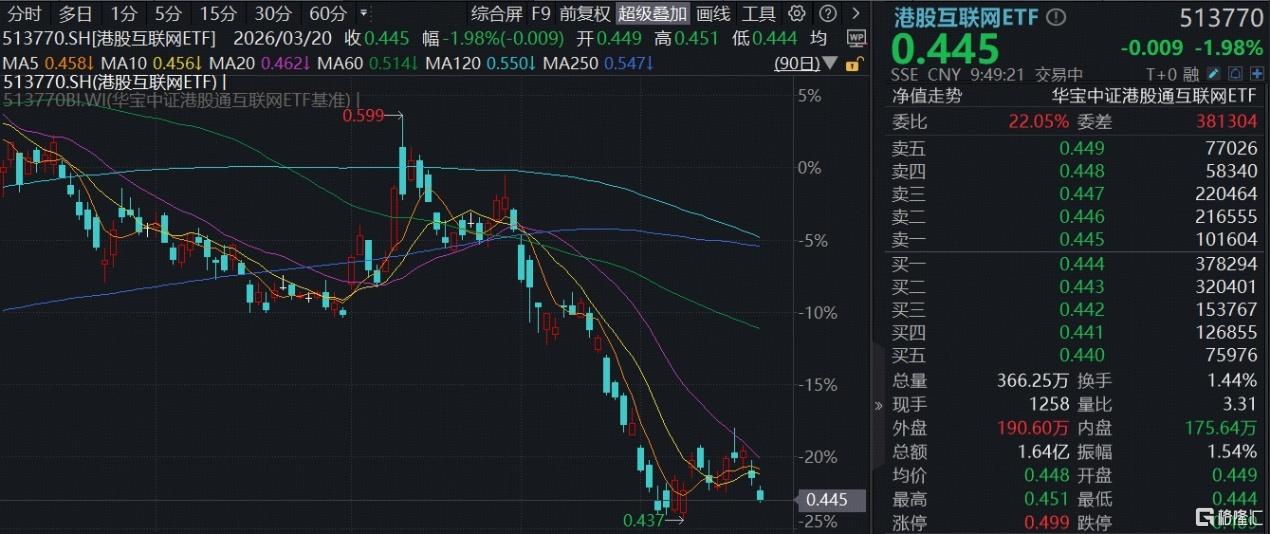Click the MA5 0.458 indicator label

50,63
